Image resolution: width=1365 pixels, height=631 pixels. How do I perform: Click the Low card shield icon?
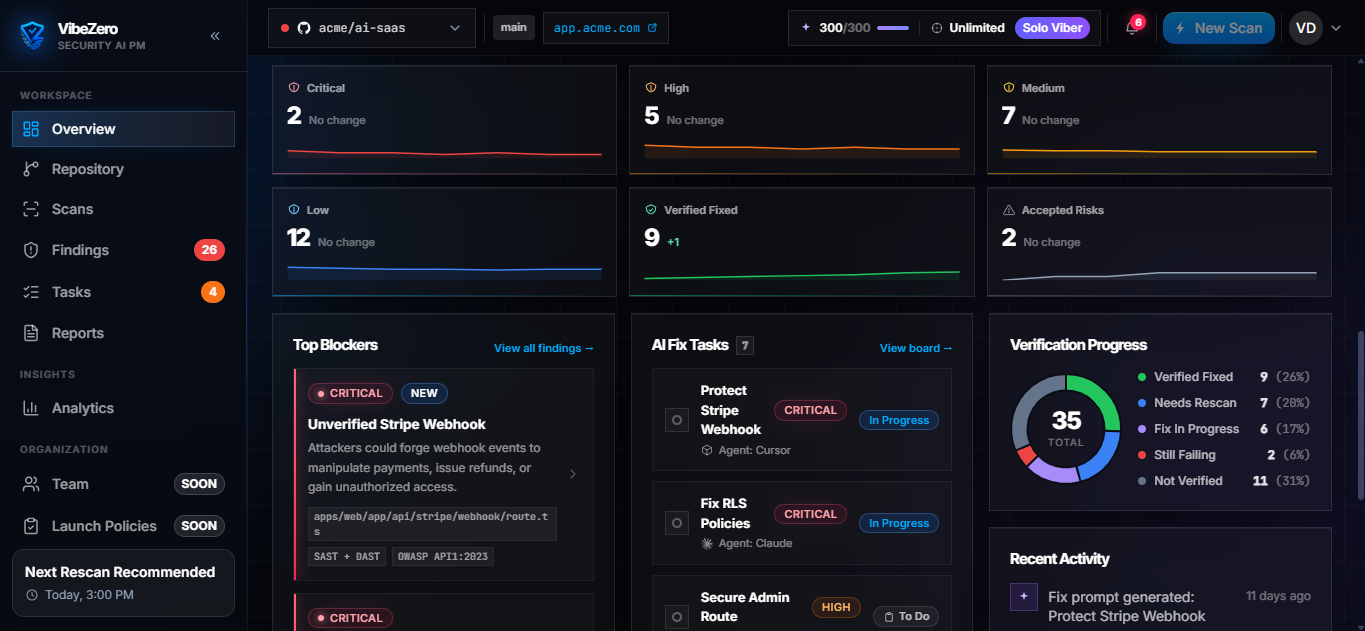click(294, 210)
